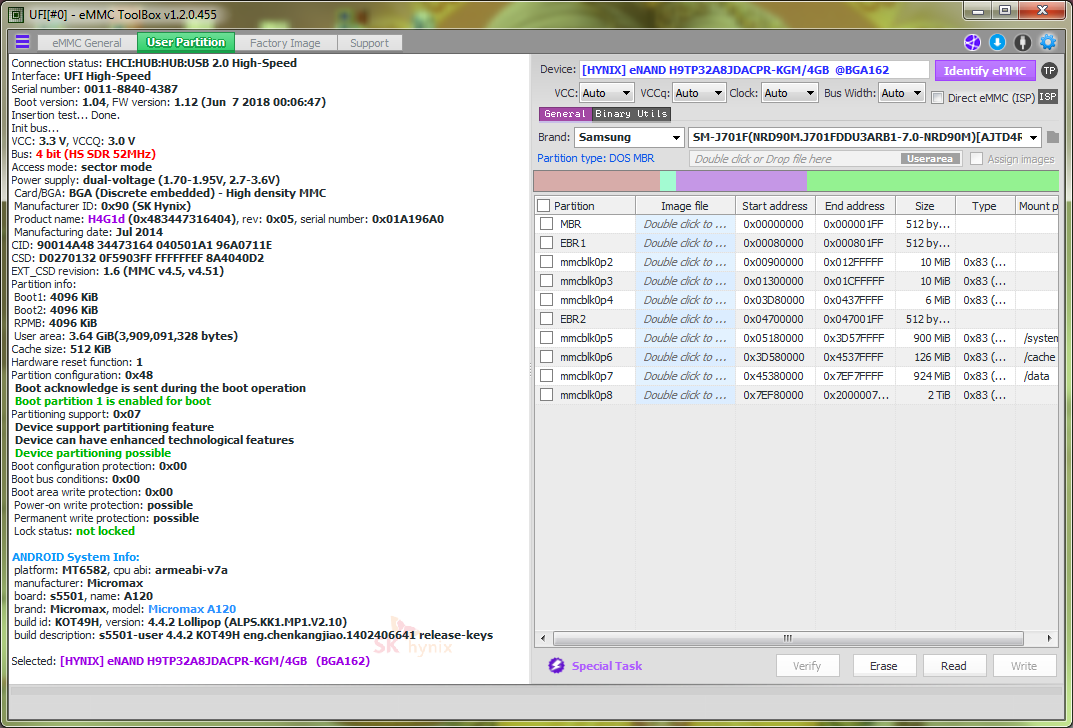Open the SM-J701F model dropdown
The image size is (1073, 728).
[x=864, y=138]
